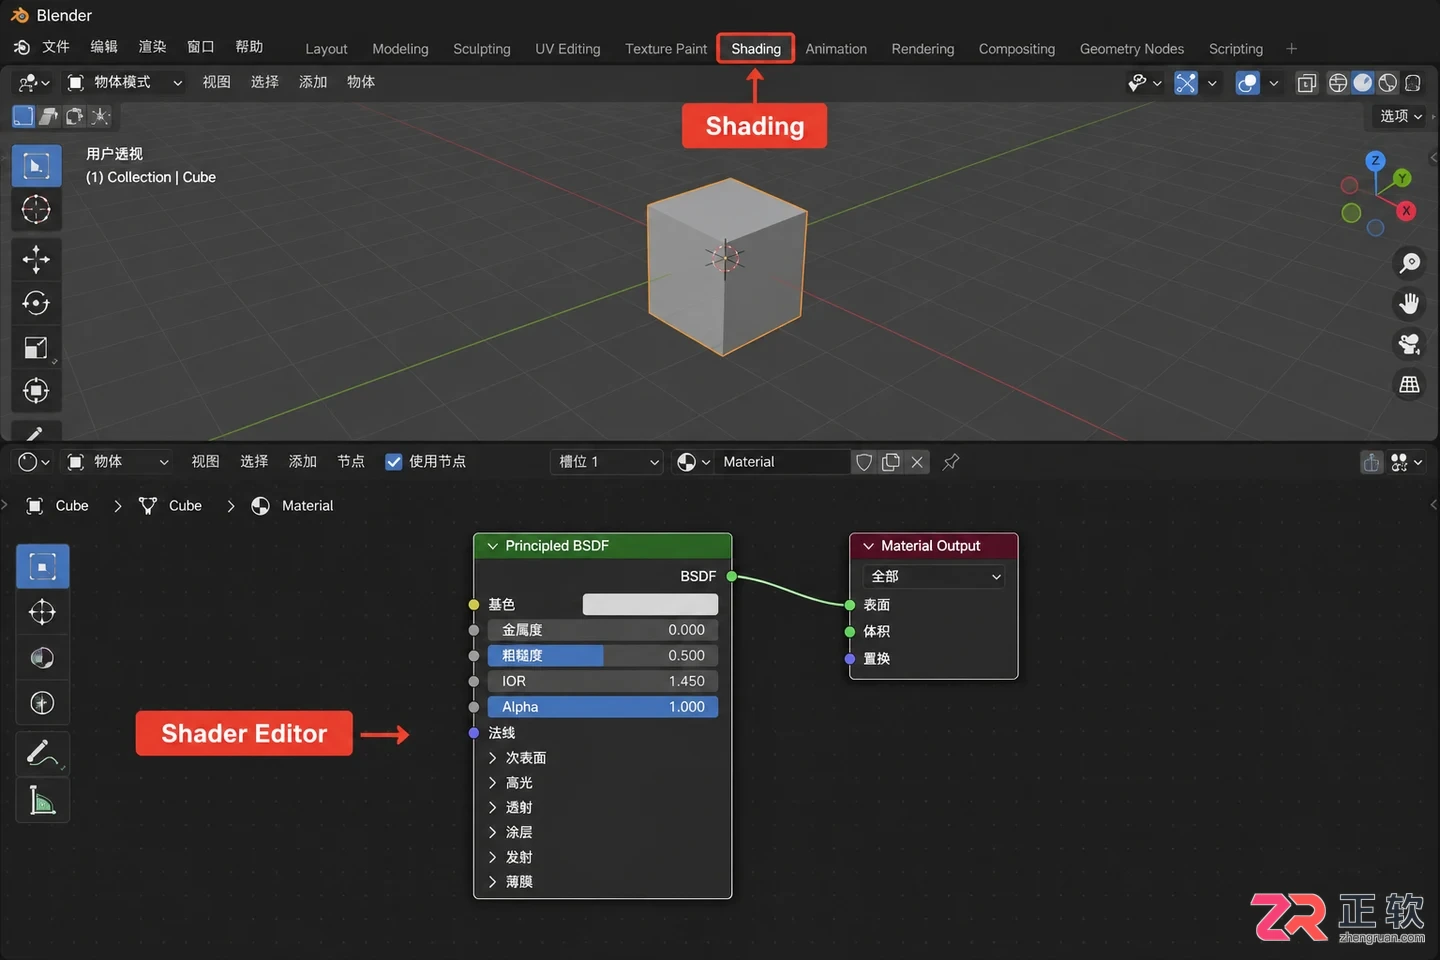Open the 全部 dropdown in Material Output
Screen dimensions: 1440x960
point(933,576)
